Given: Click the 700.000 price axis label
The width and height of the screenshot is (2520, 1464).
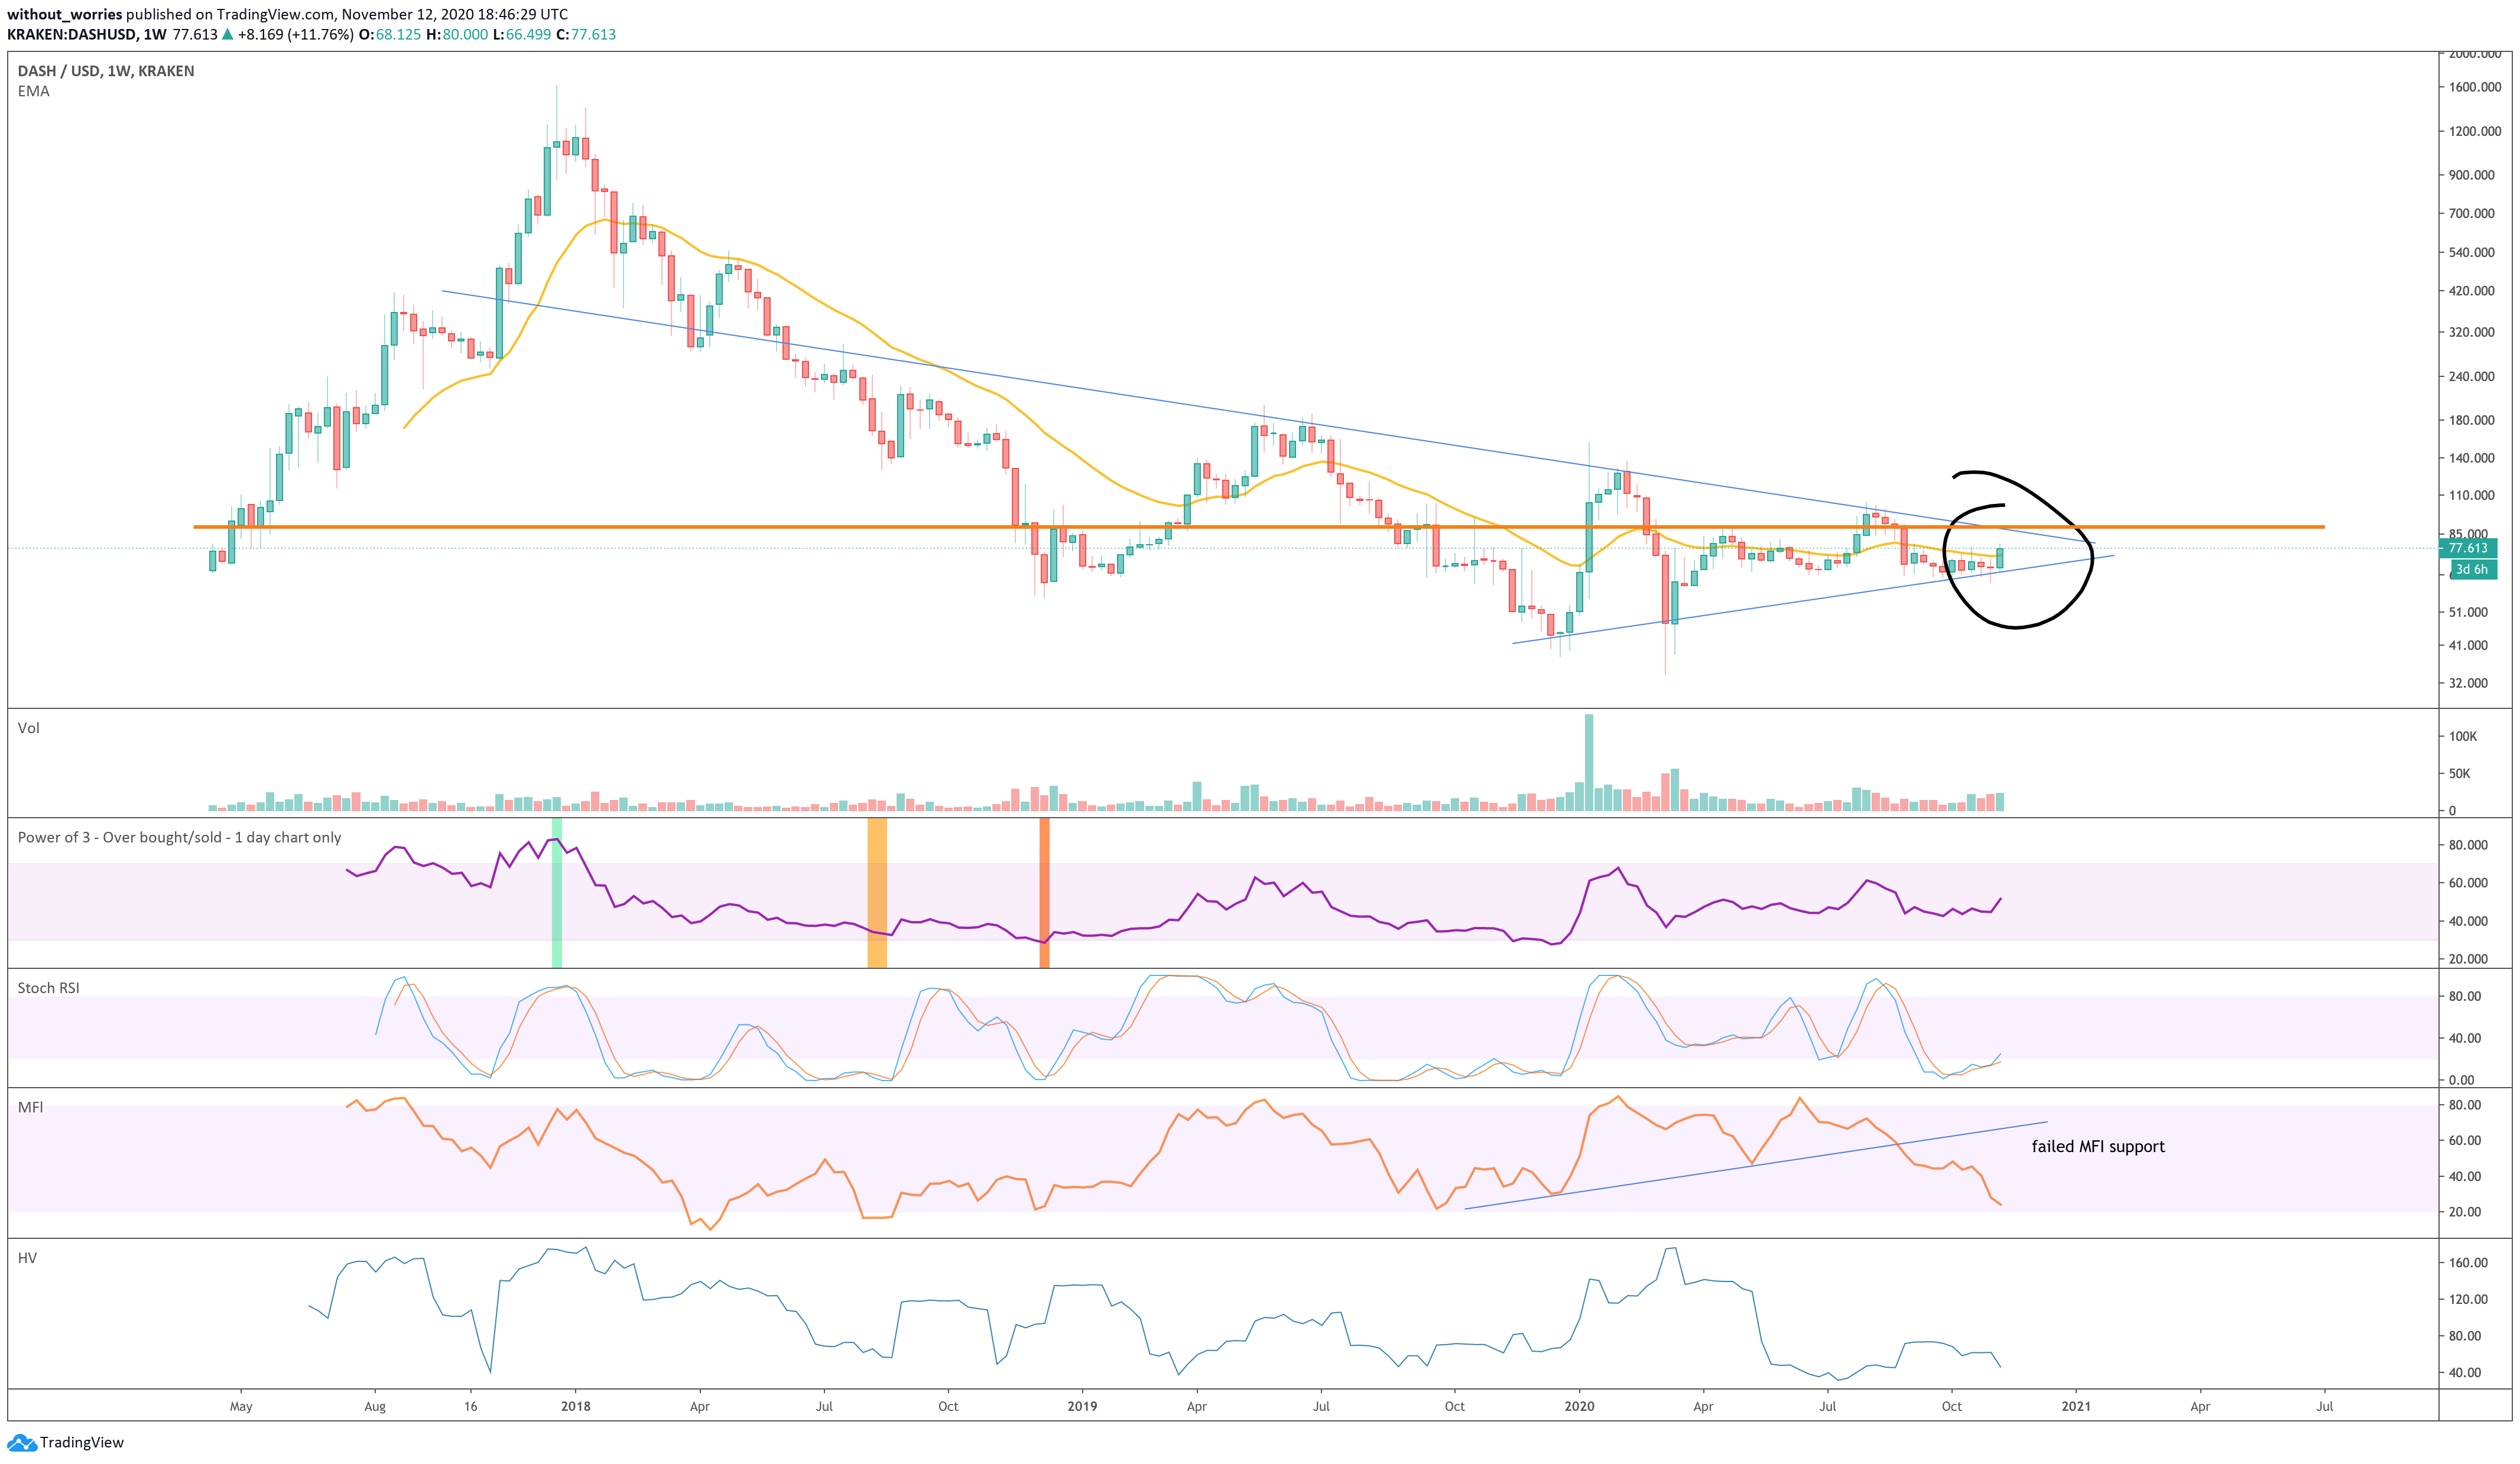Looking at the screenshot, I should click(x=2471, y=213).
